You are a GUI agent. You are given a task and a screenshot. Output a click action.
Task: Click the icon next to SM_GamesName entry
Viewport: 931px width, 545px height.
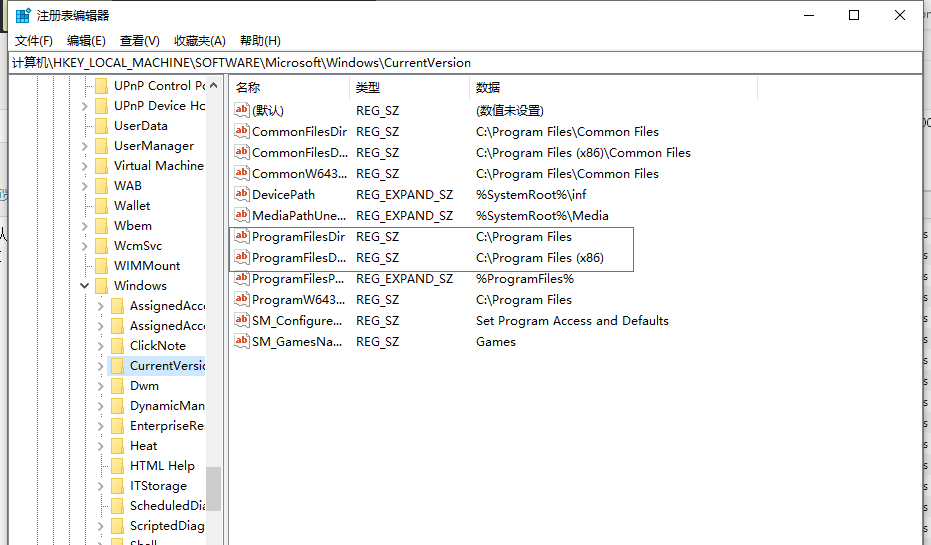coord(241,342)
